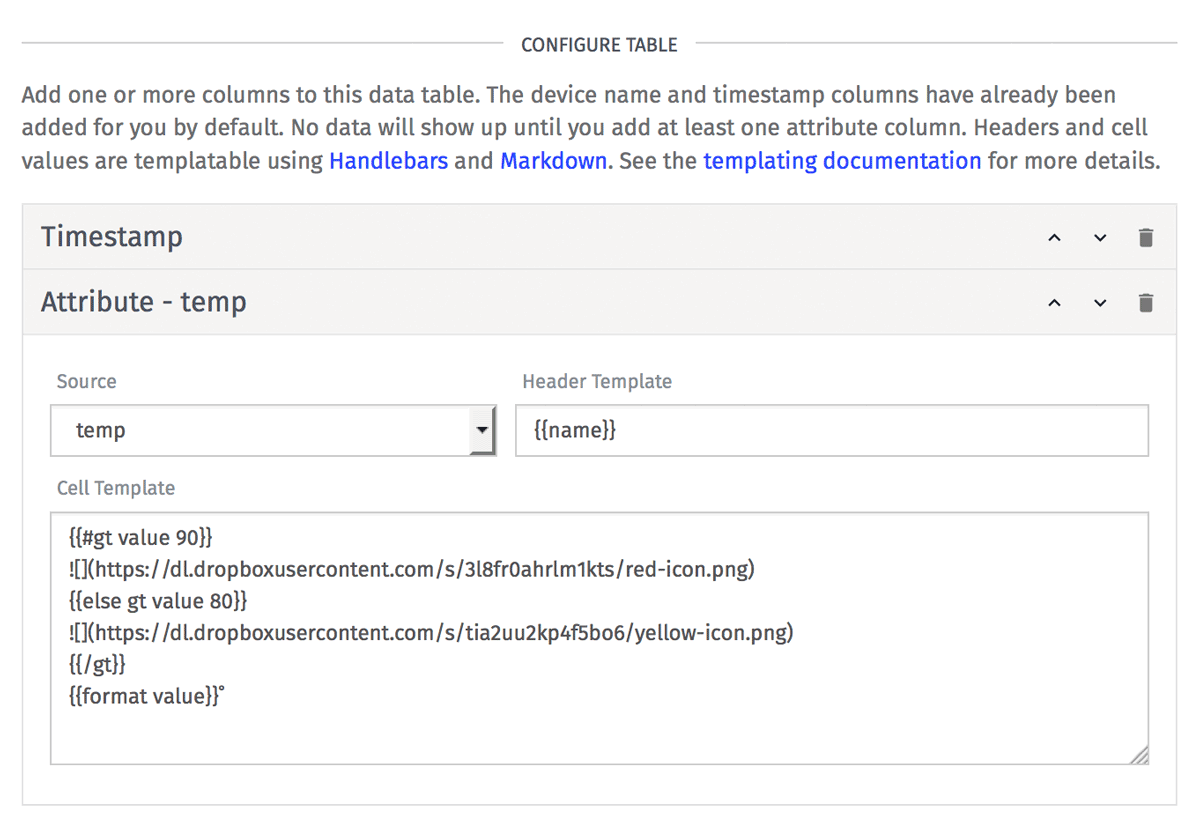1200x830 pixels.
Task: Move the Timestamp column down
Action: [x=1100, y=238]
